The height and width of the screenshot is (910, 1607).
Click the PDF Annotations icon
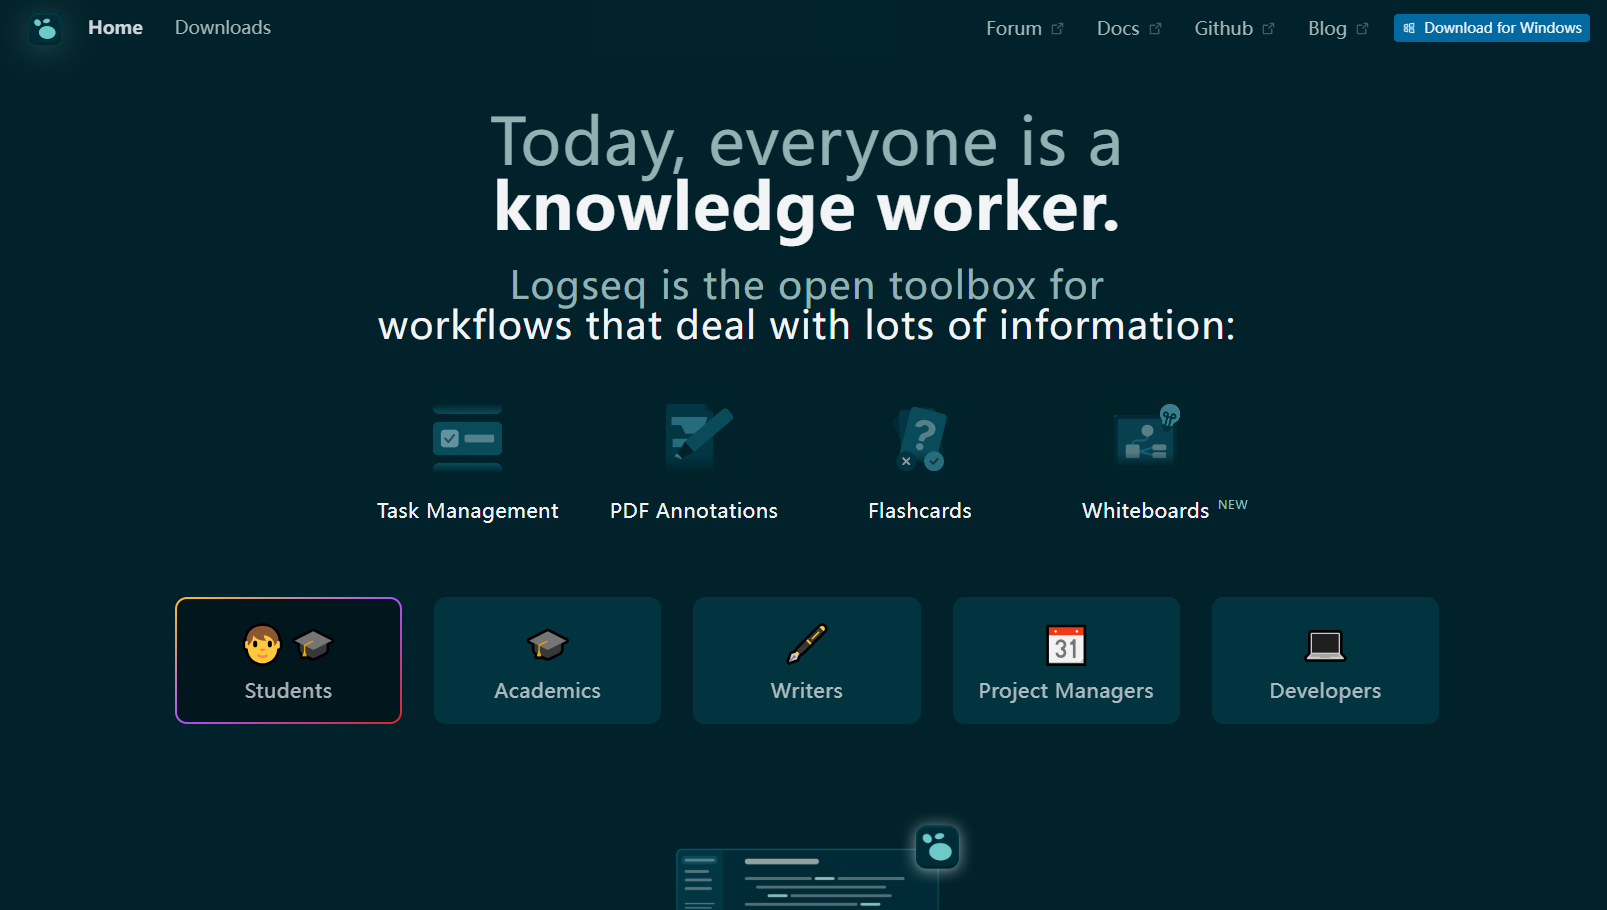pyautogui.click(x=698, y=436)
